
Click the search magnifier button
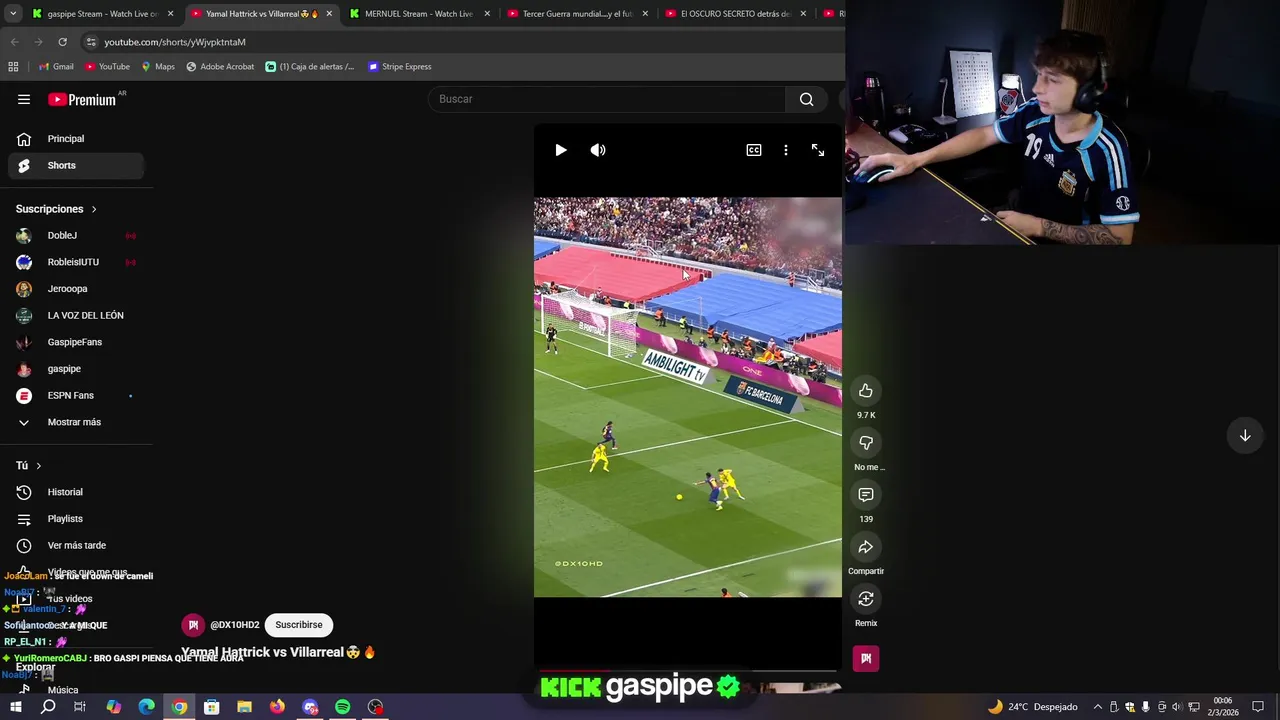click(x=806, y=99)
